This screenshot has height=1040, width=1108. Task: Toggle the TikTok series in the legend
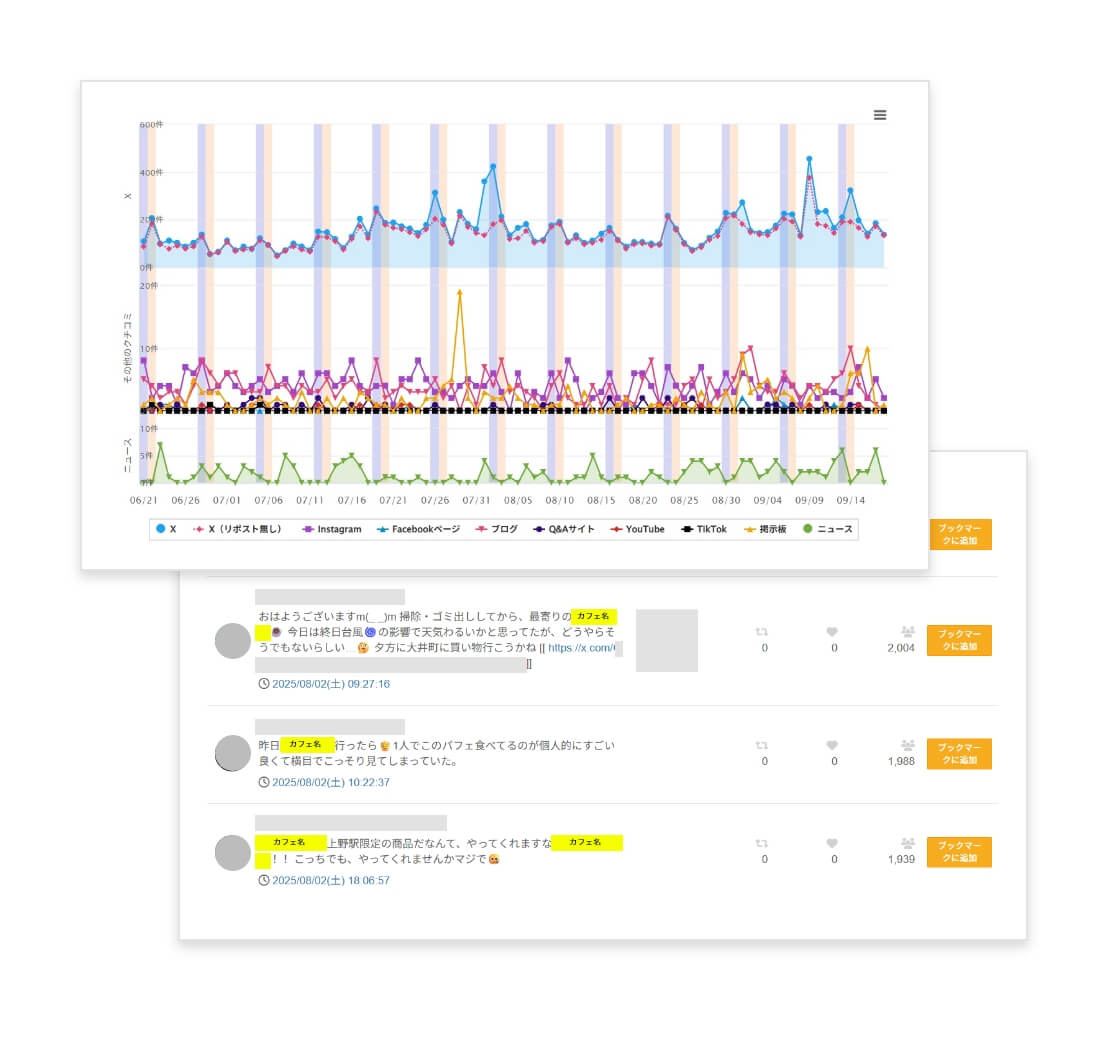click(704, 529)
